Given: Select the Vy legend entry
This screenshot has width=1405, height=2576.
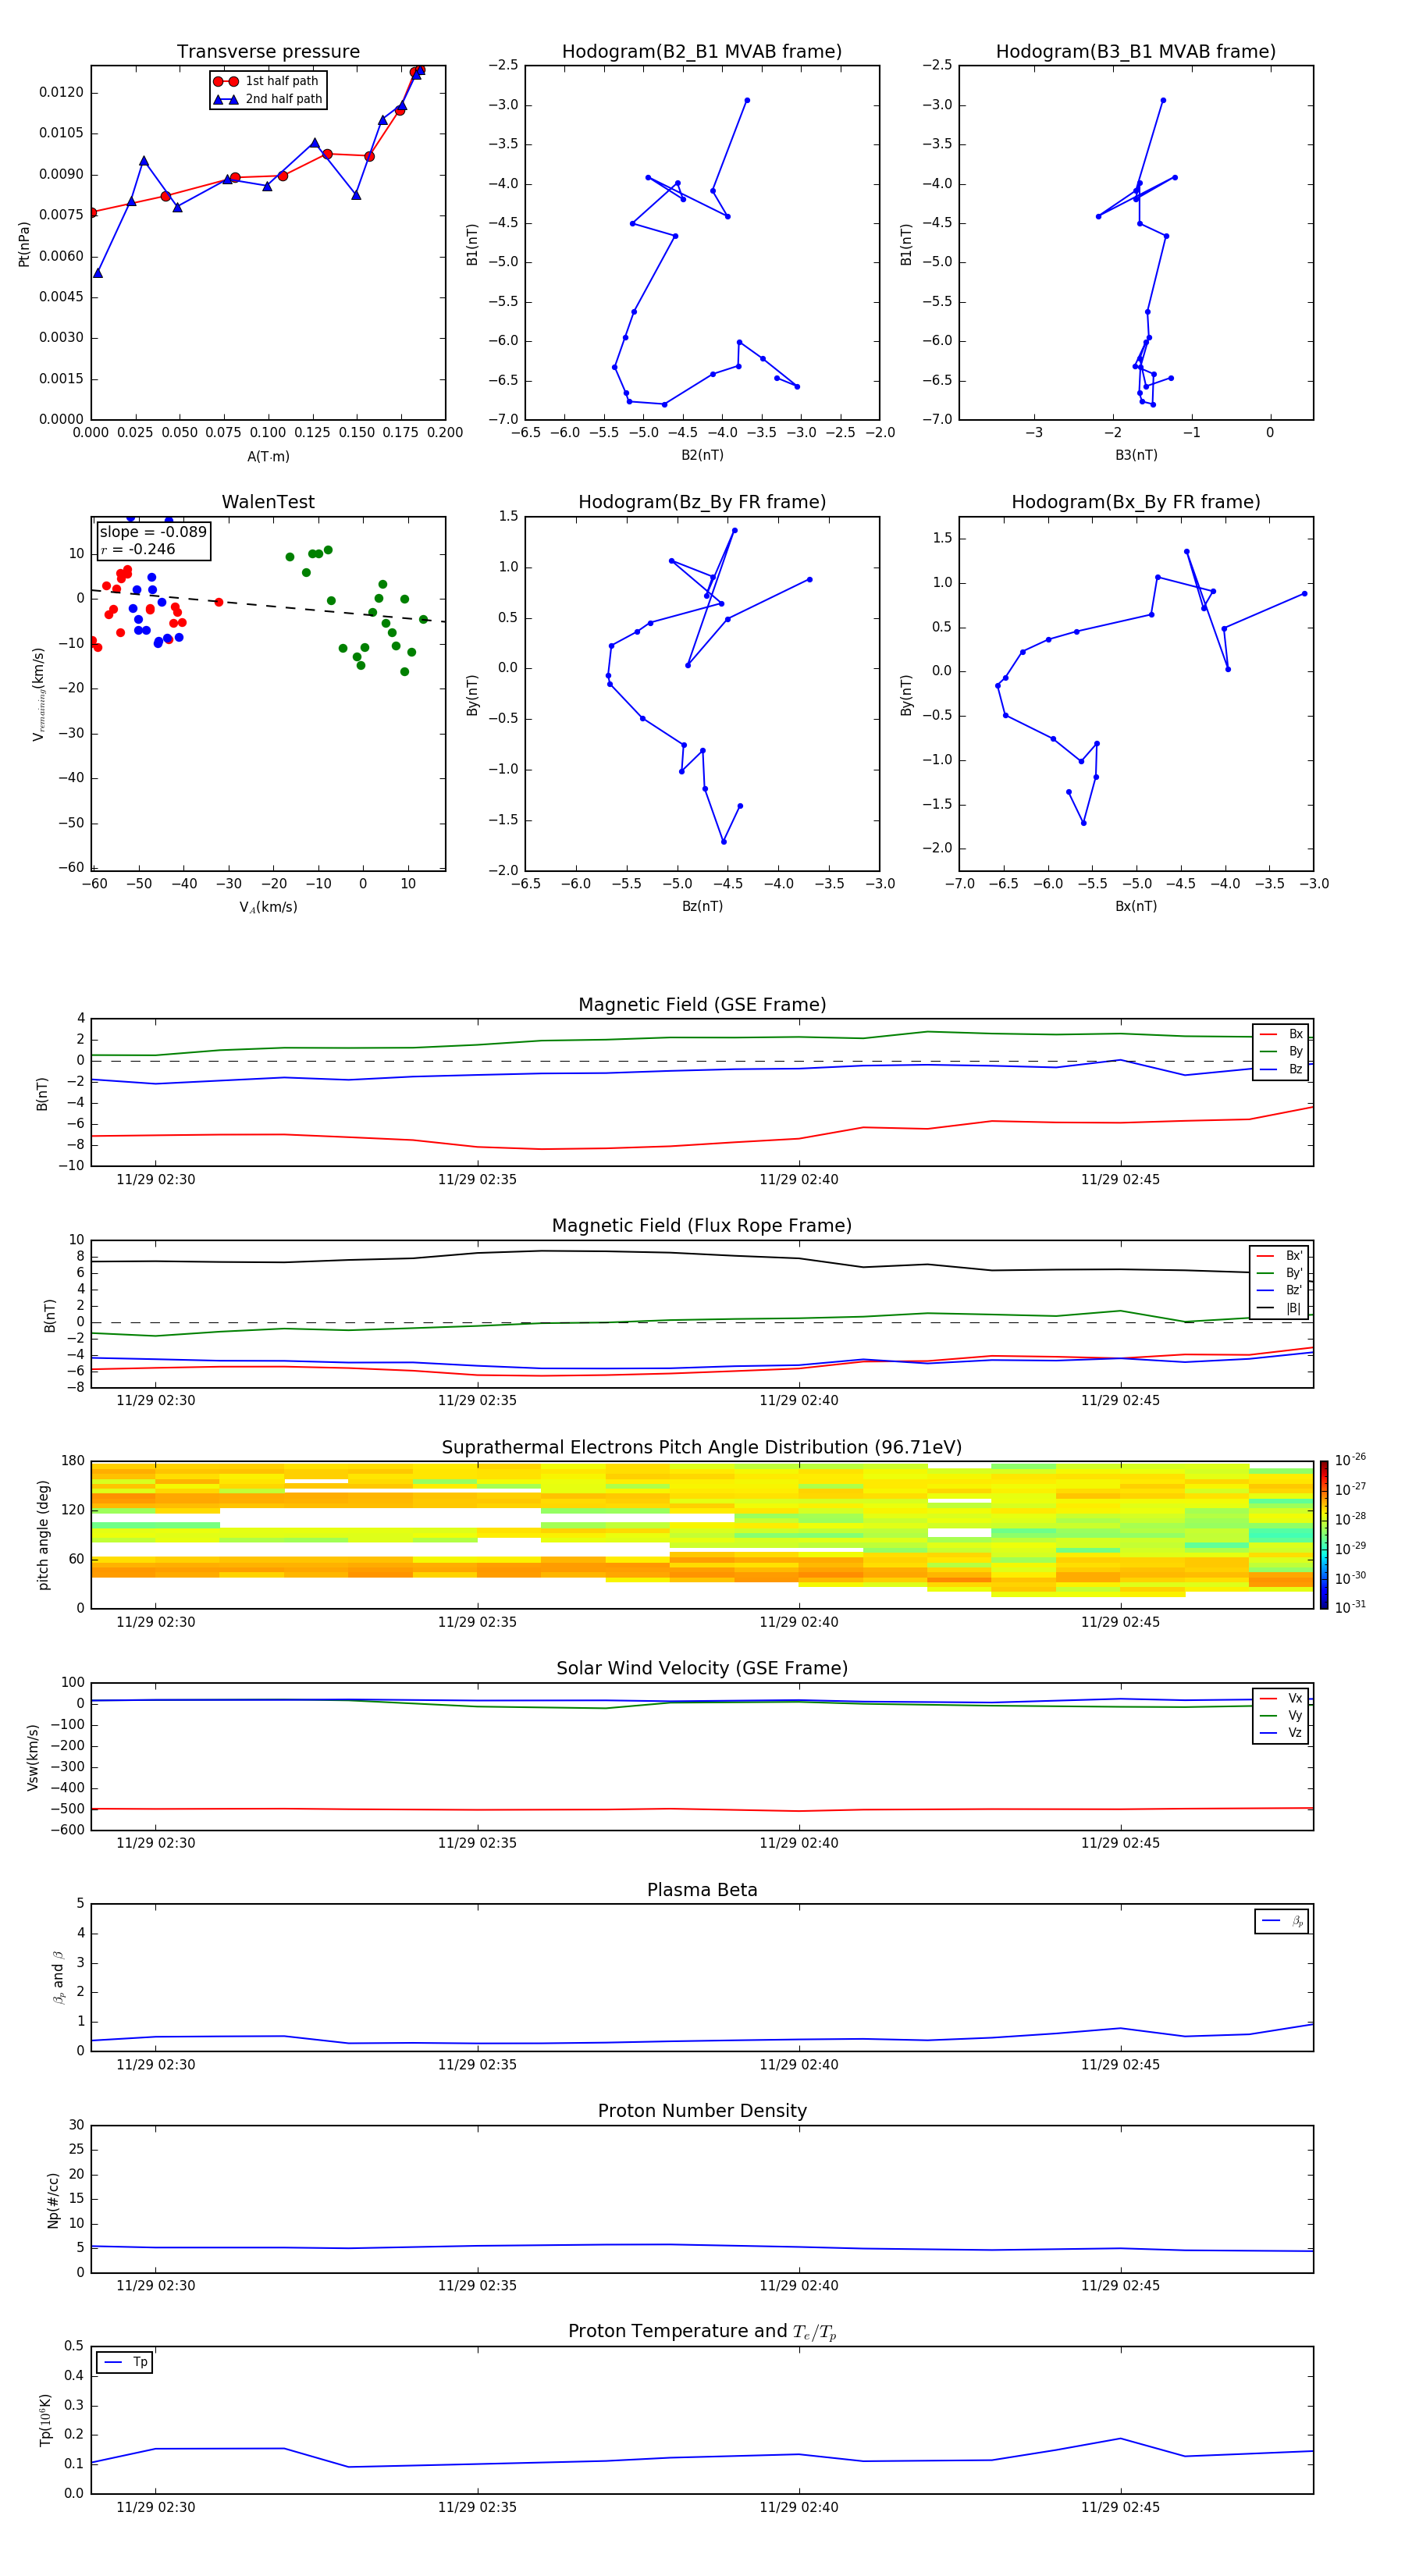Looking at the screenshot, I should coord(1281,1715).
